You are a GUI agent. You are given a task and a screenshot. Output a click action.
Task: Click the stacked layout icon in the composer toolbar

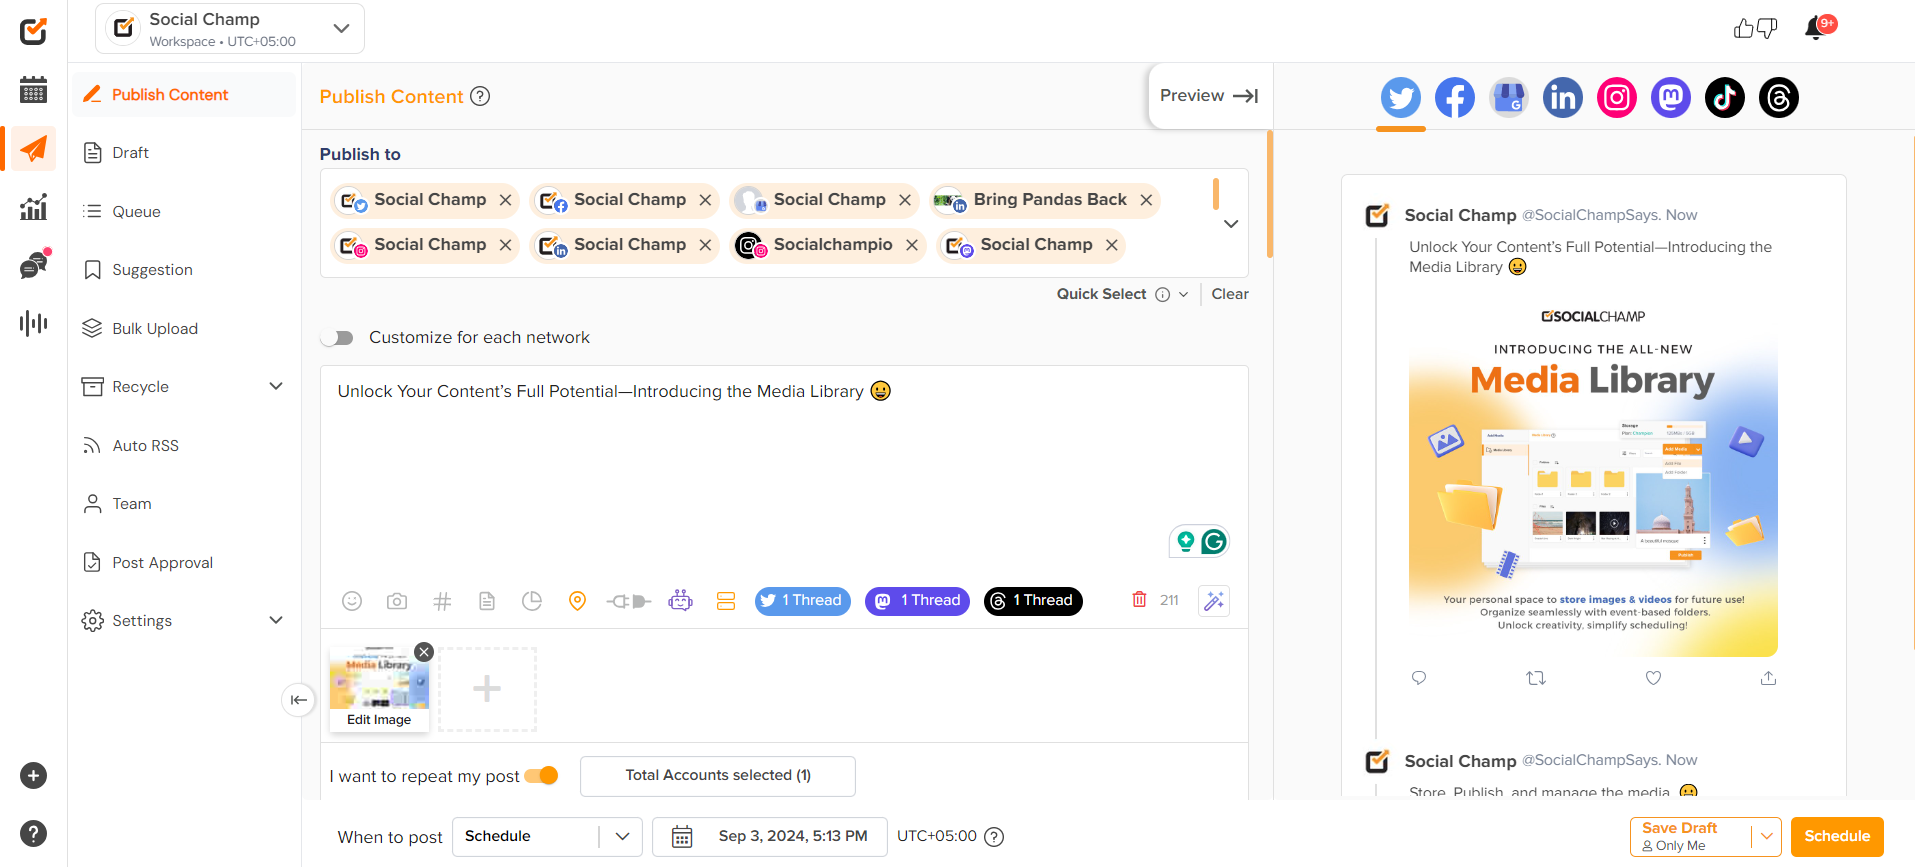click(726, 601)
